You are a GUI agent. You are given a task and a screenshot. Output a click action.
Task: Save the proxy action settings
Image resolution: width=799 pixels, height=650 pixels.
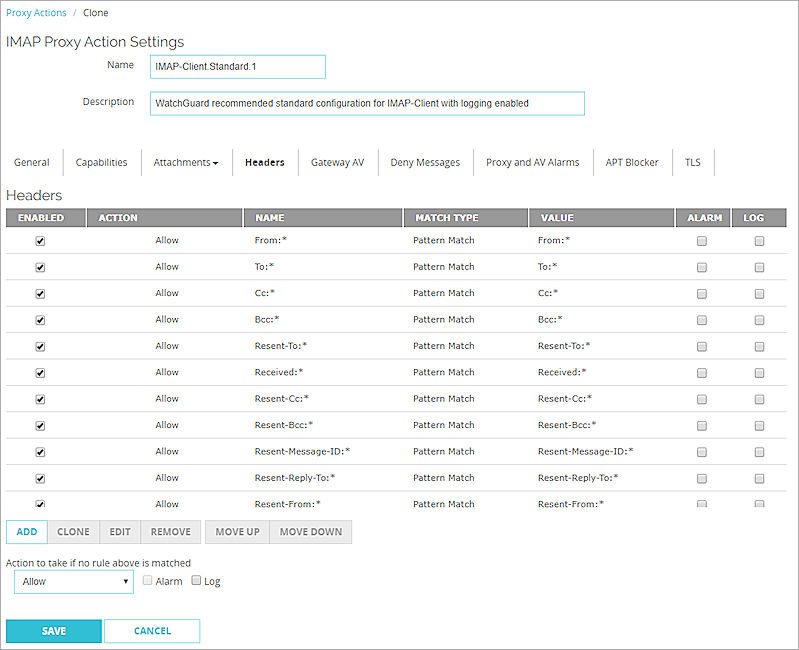(54, 631)
